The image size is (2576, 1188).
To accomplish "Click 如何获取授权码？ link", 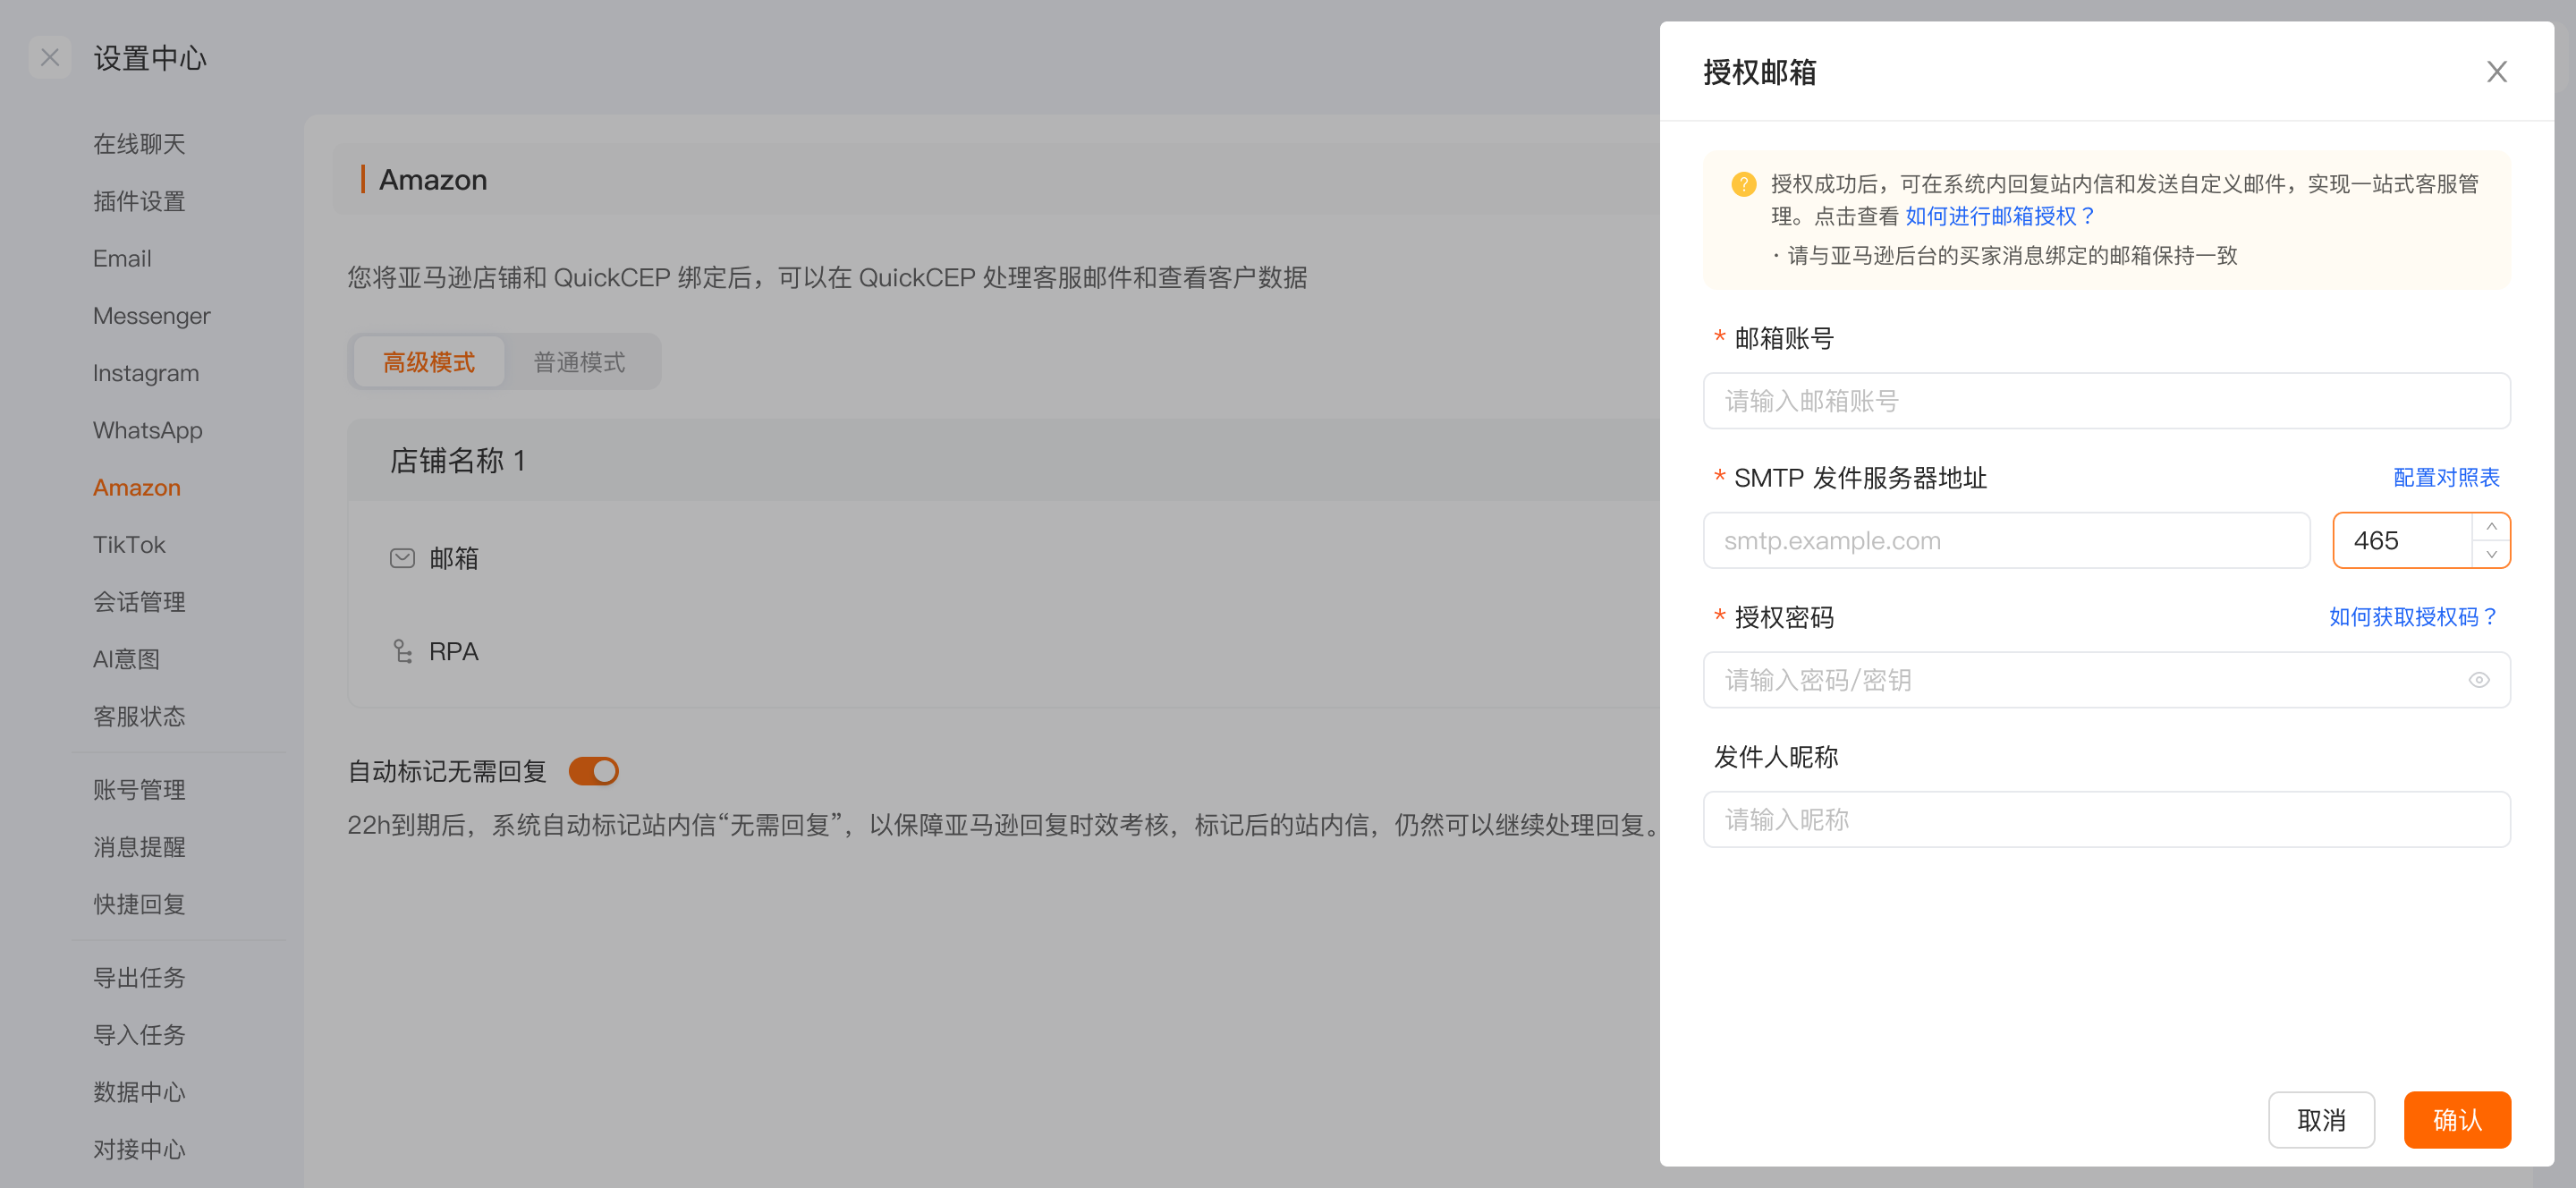I will coord(2414,617).
